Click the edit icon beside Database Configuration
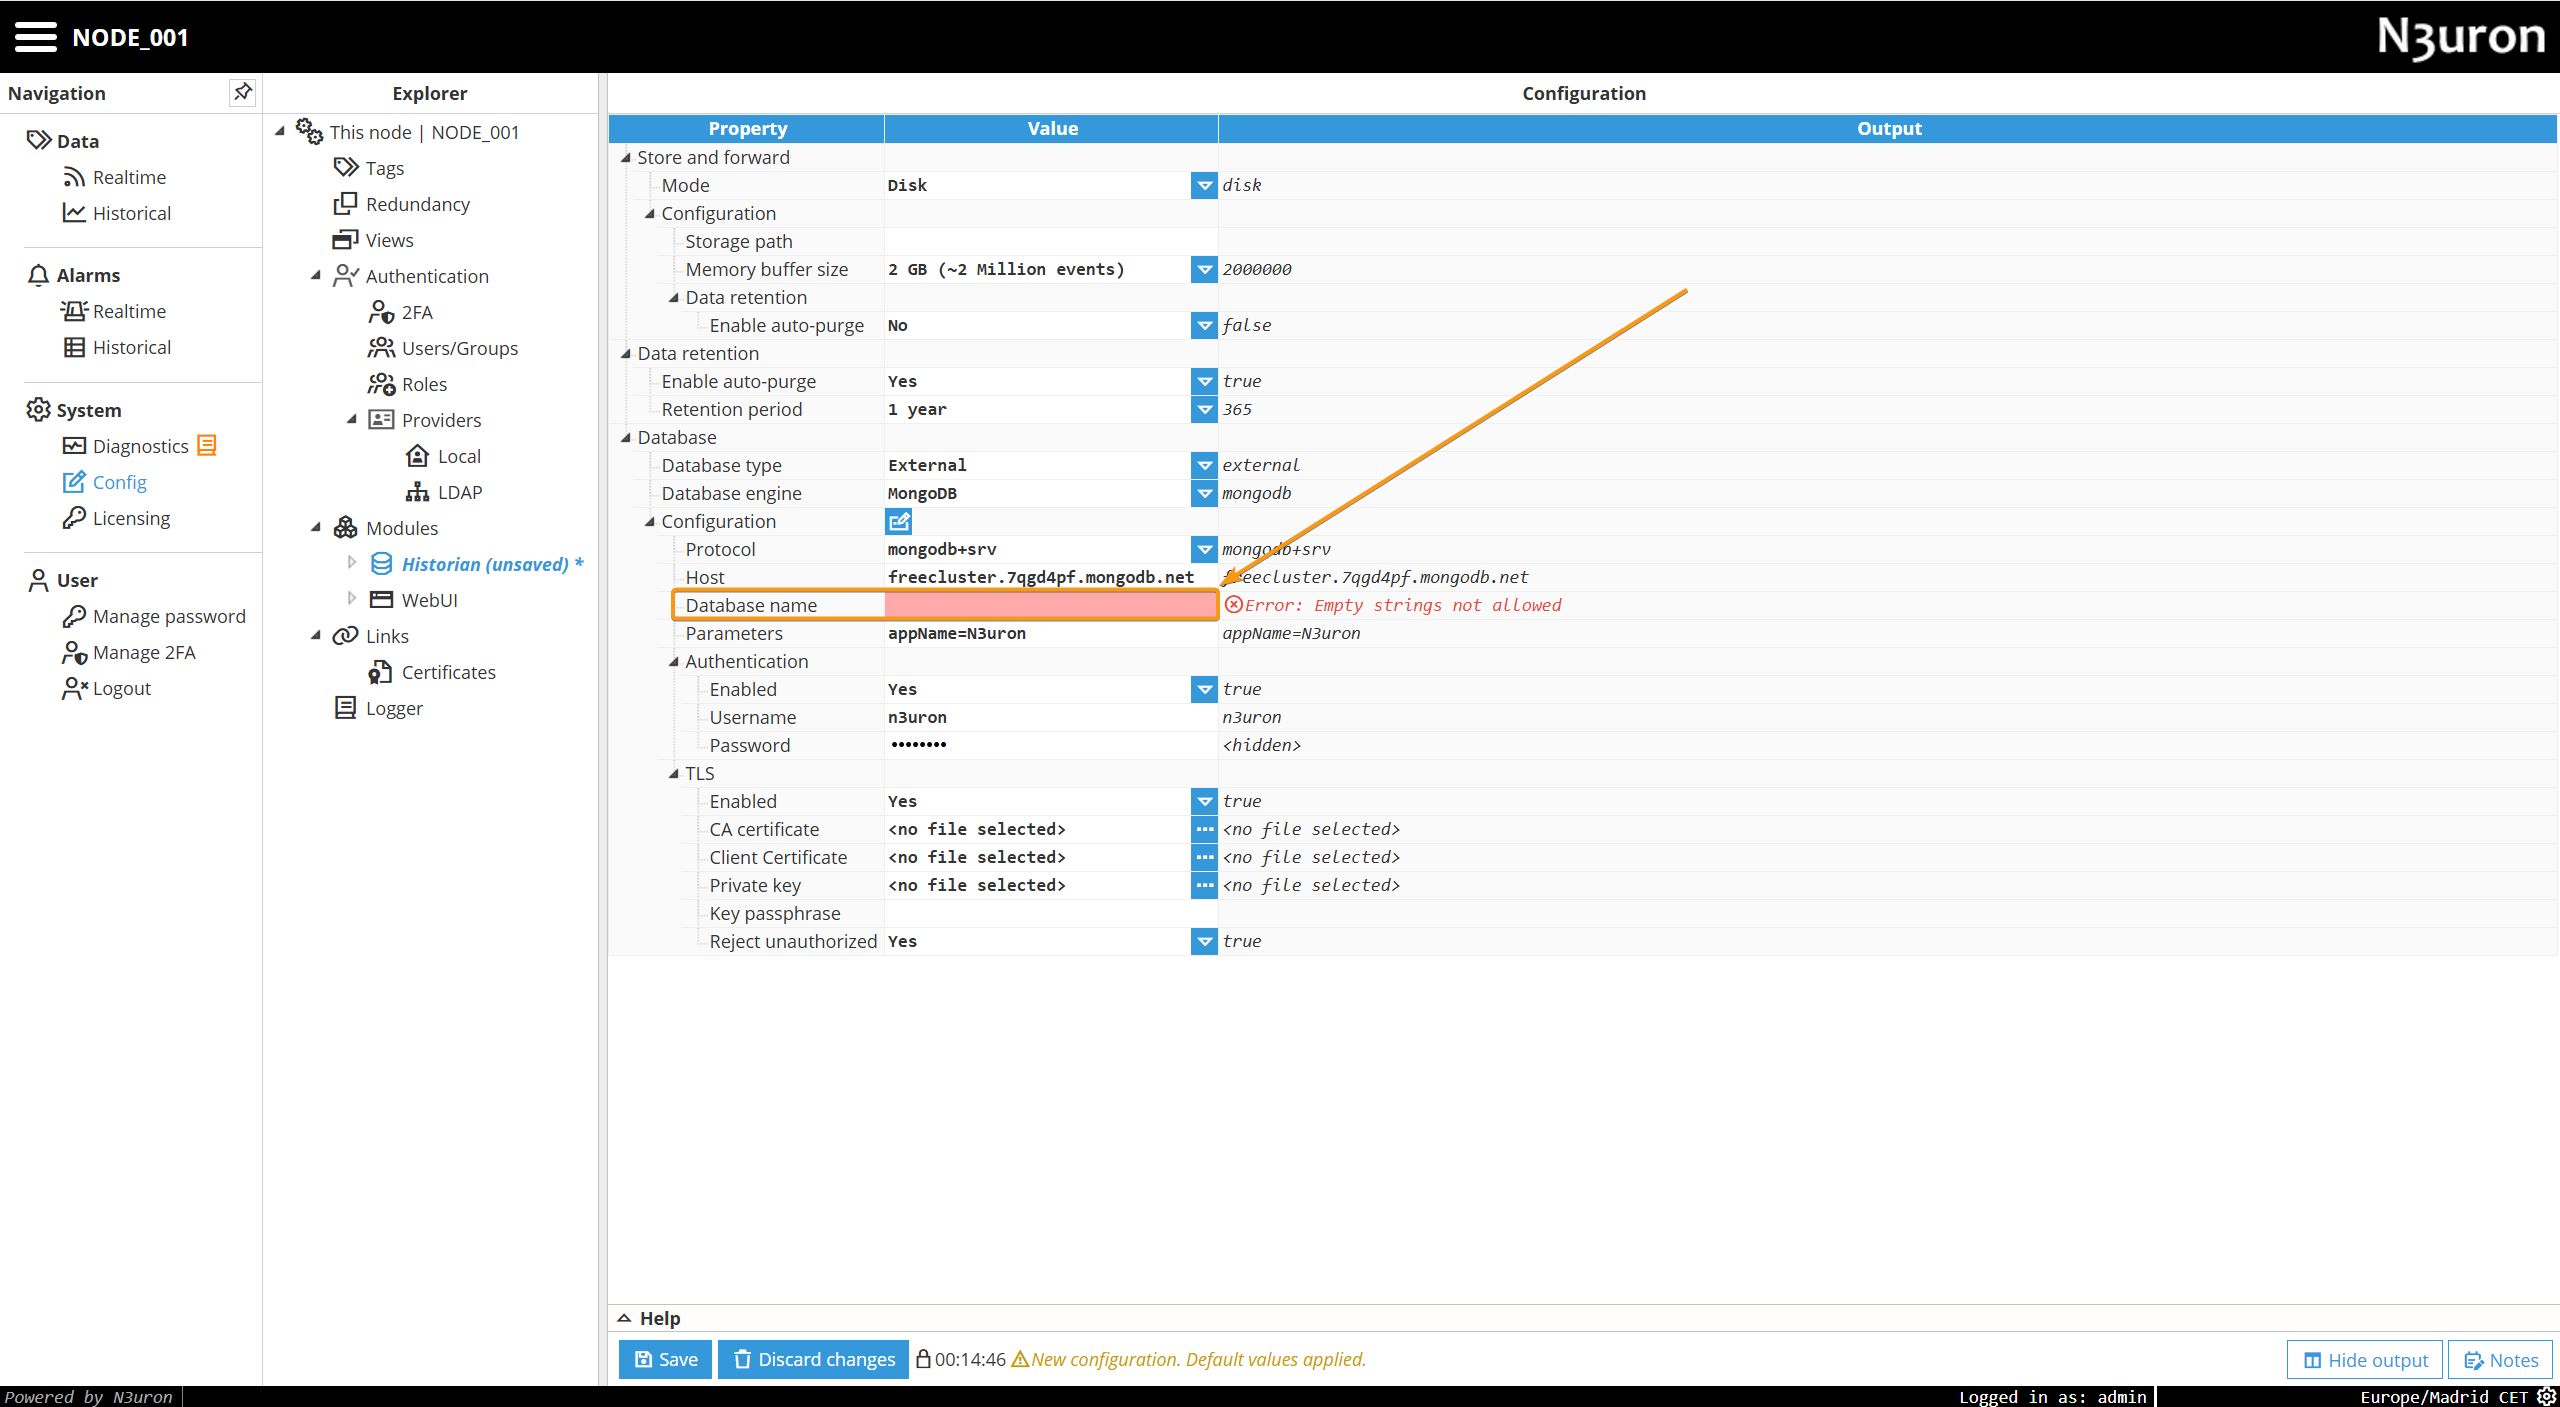The height and width of the screenshot is (1407, 2560). pyautogui.click(x=898, y=521)
